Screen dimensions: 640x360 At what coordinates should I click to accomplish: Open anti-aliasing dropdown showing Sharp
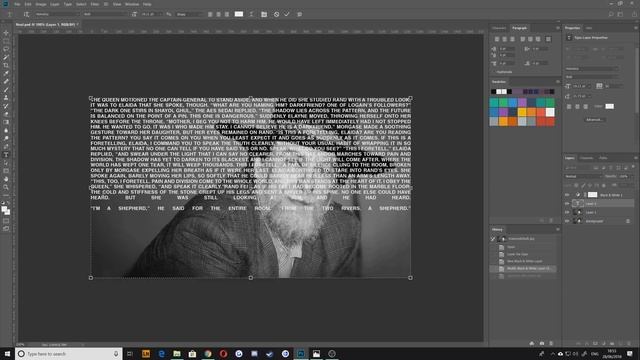(x=189, y=14)
